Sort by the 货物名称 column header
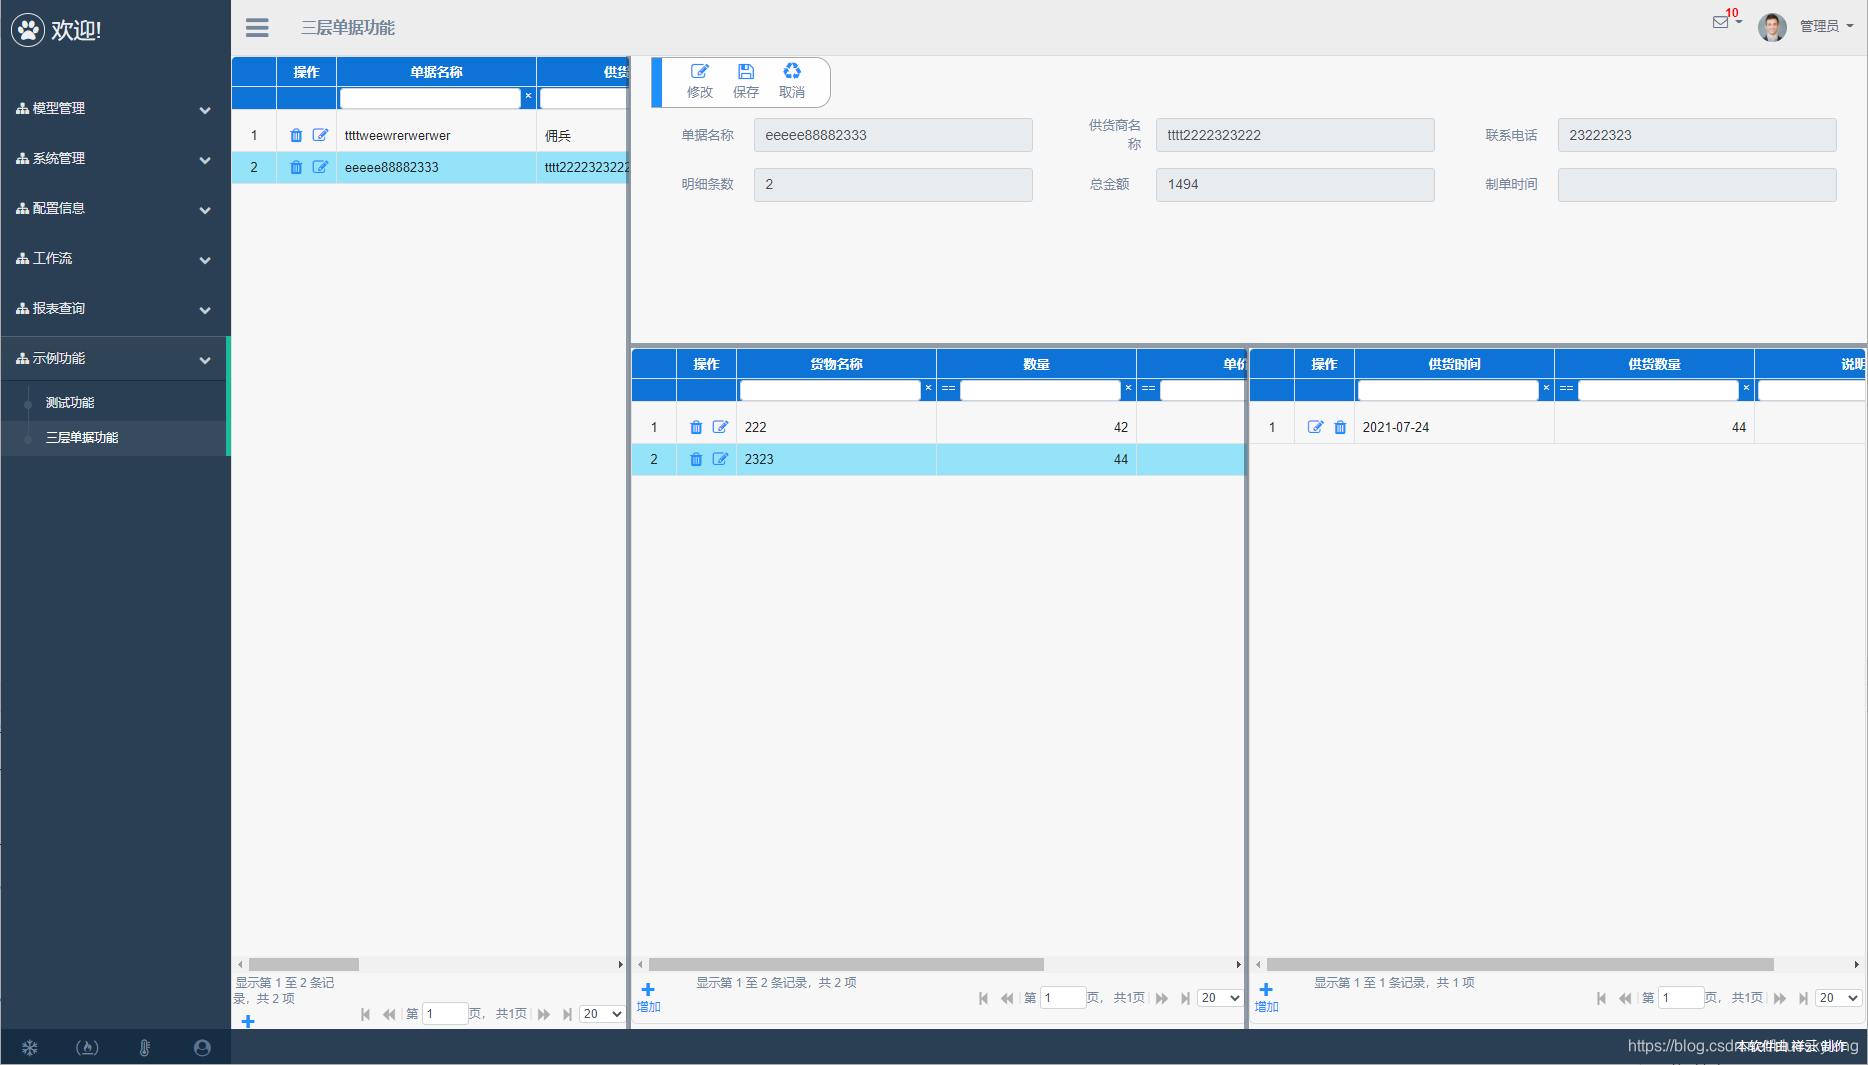 pyautogui.click(x=836, y=364)
